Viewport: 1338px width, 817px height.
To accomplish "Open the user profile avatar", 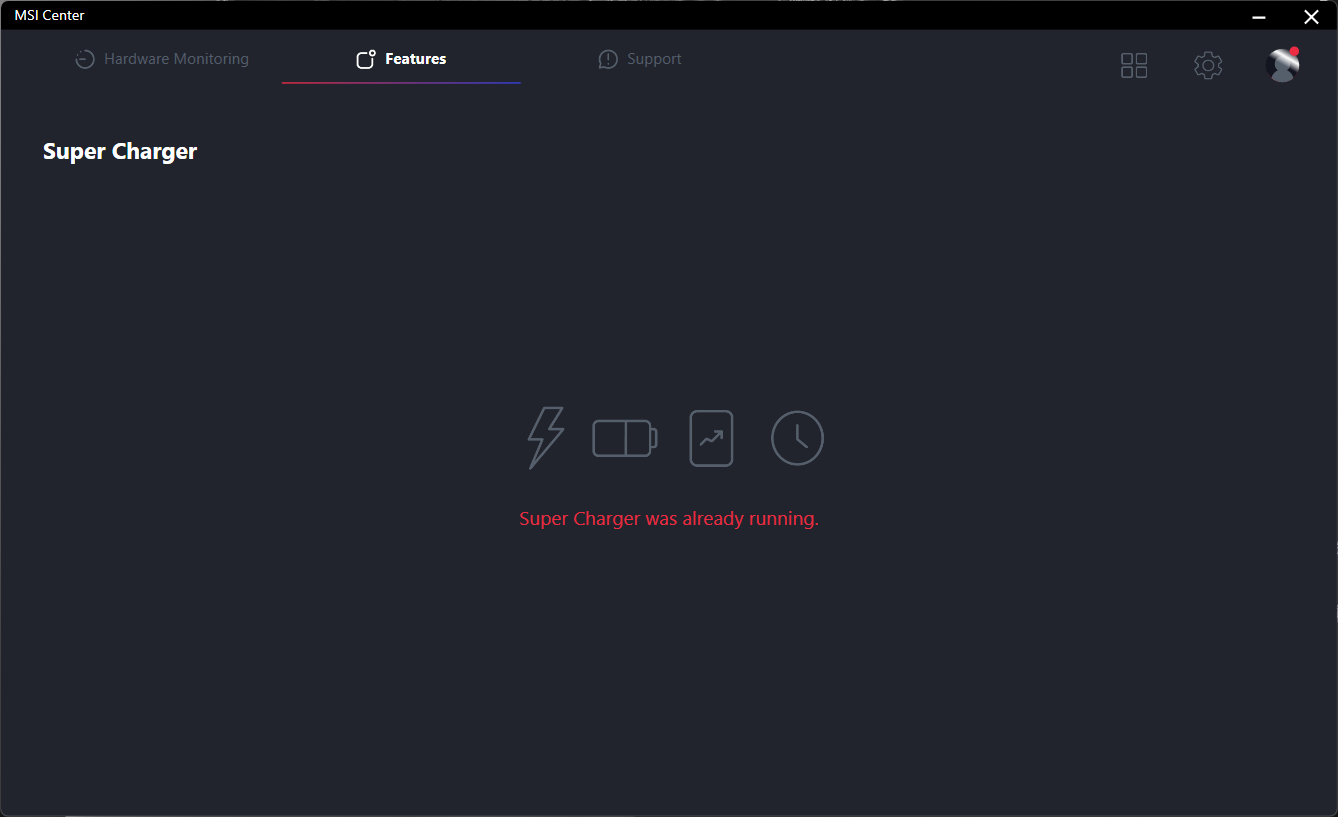I will tap(1282, 65).
